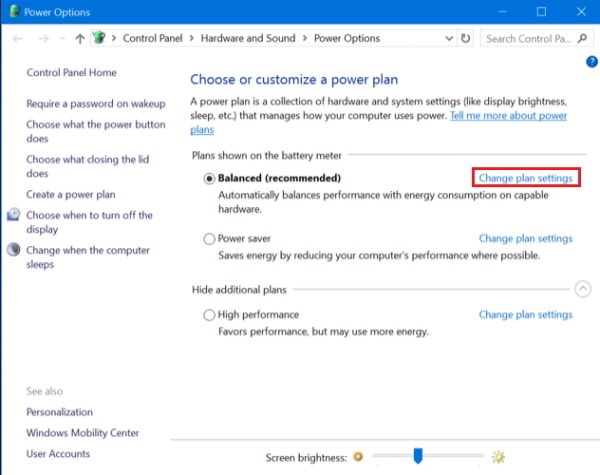Open Require a password on wakeup
This screenshot has width=600, height=475.
(x=96, y=104)
